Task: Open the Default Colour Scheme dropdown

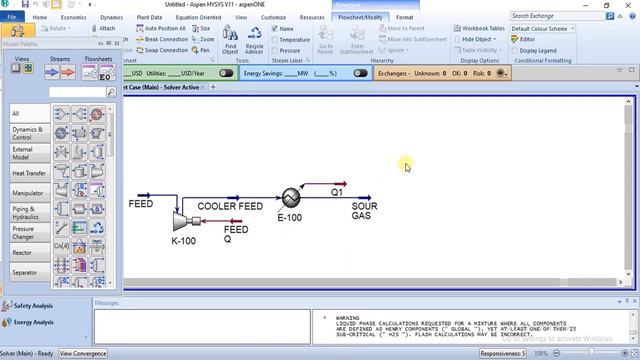Action: 542,29
